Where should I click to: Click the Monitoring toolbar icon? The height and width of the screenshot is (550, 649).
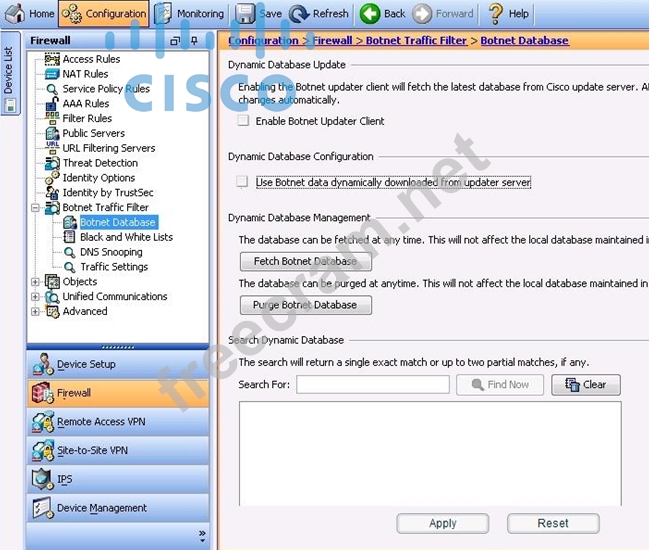164,14
